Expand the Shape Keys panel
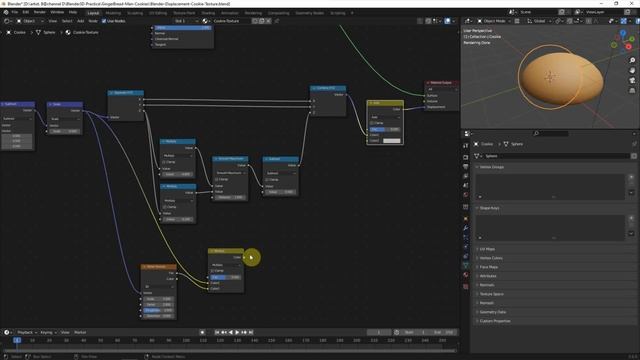 click(x=489, y=208)
